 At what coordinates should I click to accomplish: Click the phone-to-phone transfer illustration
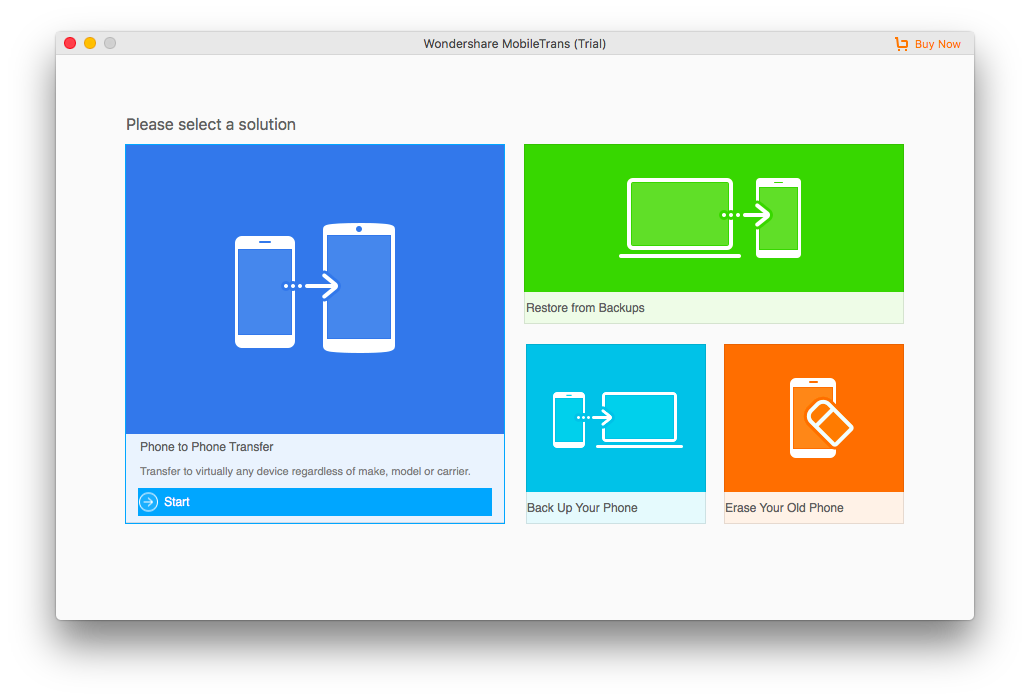315,288
